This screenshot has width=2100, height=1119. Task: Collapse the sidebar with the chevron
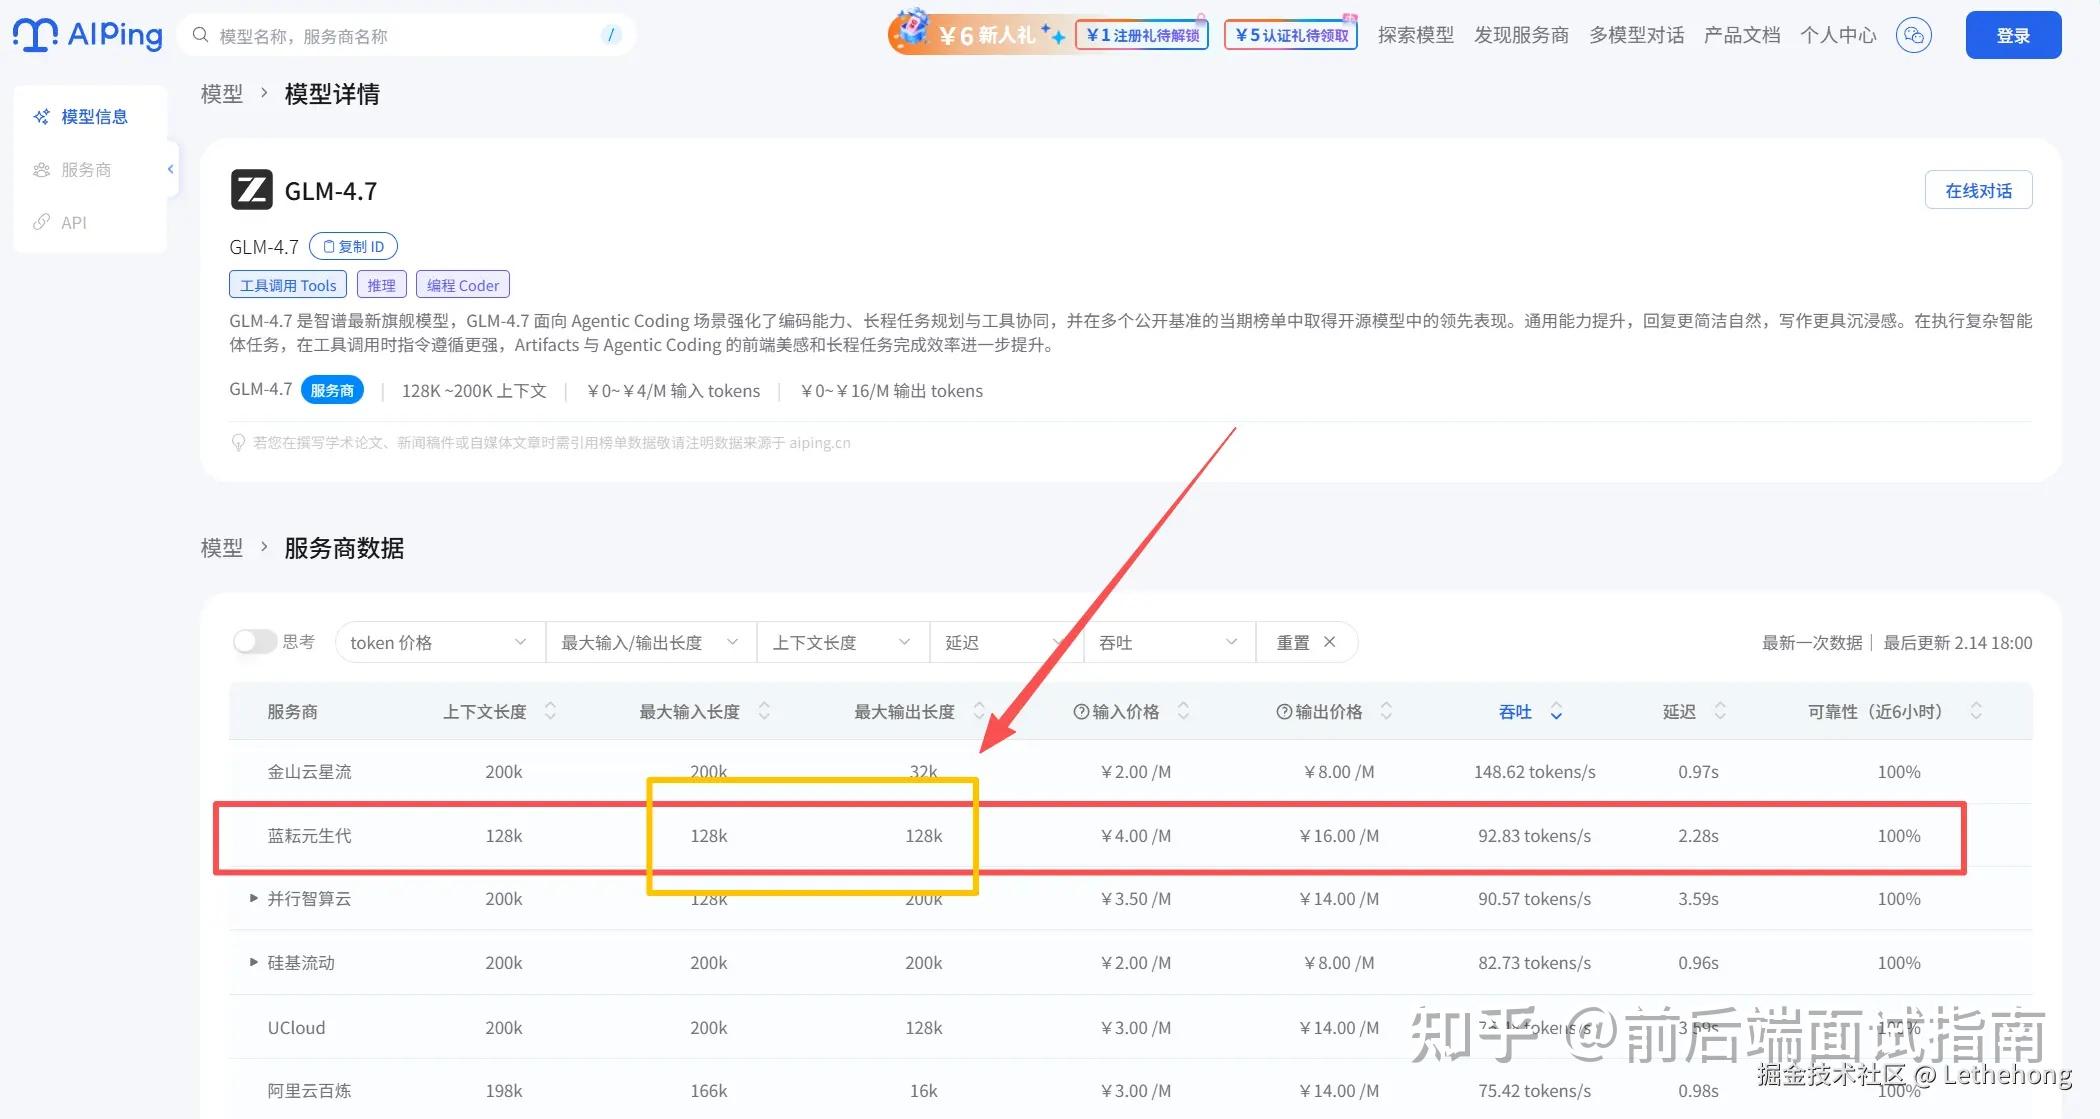[x=170, y=169]
